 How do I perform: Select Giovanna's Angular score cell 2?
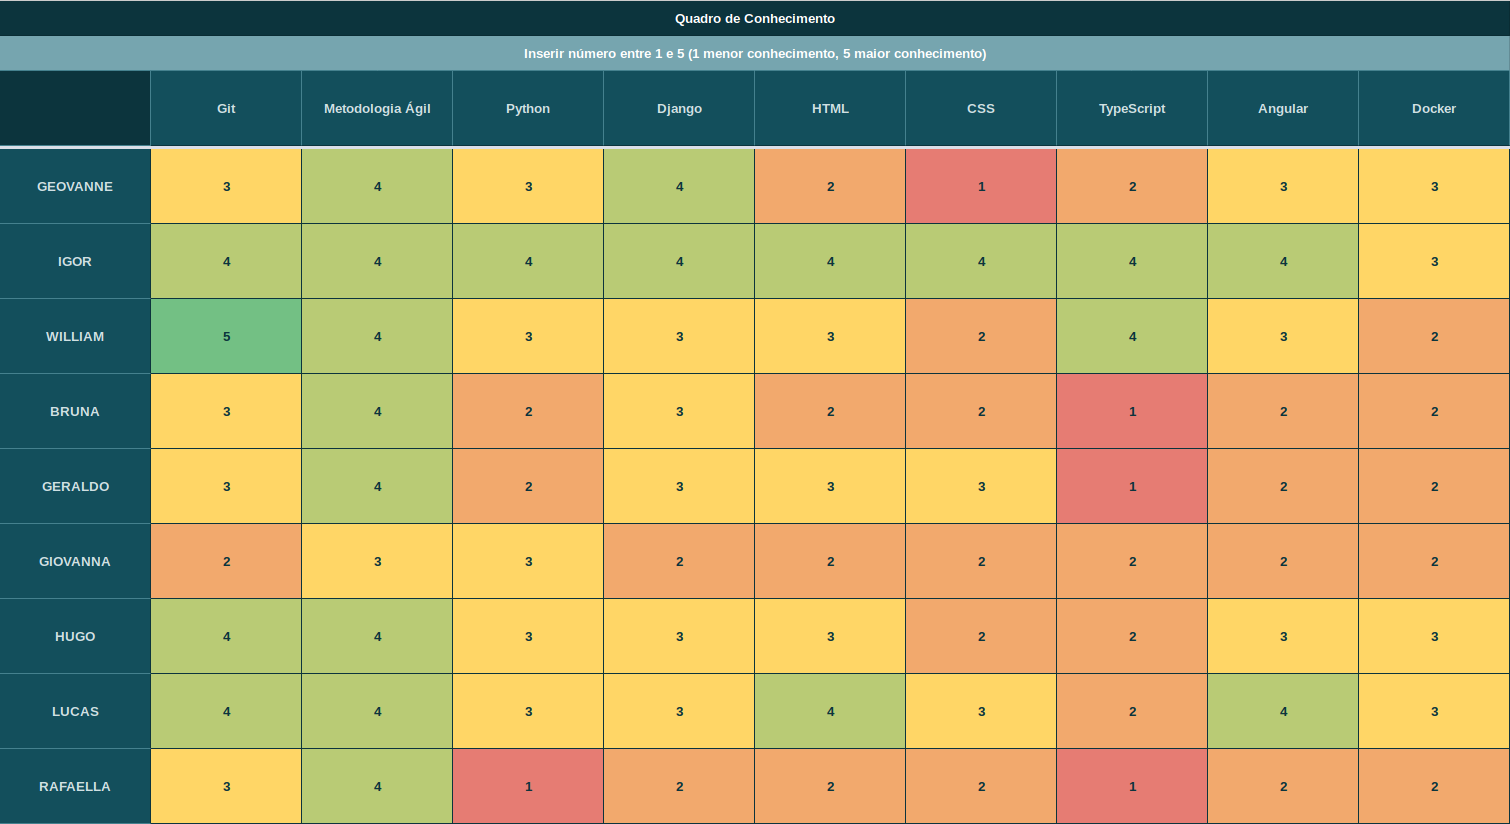click(x=1283, y=561)
